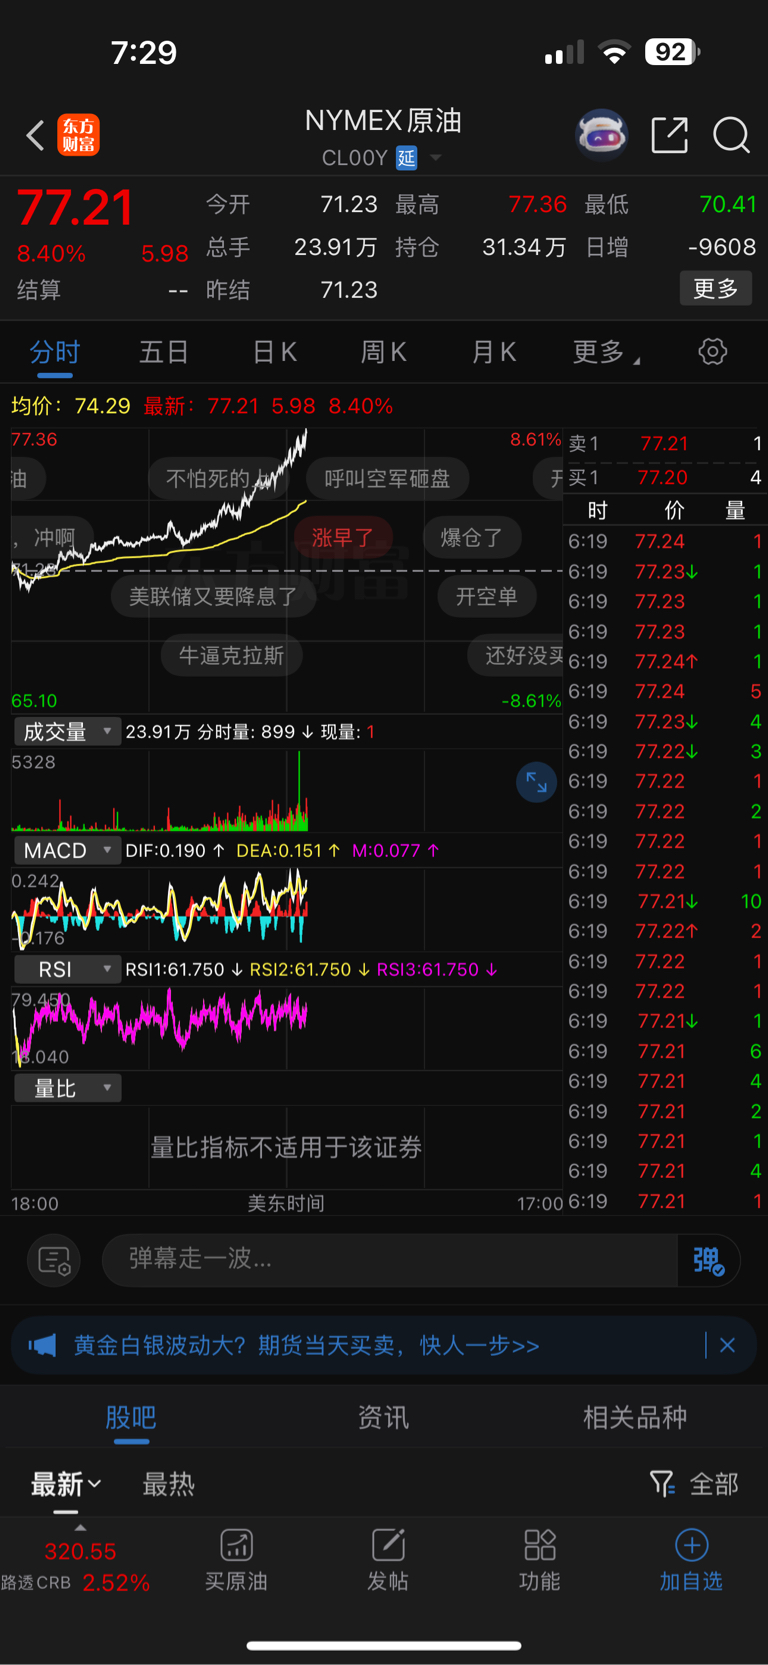The image size is (768, 1665).
Task: Open the 相关品种 tab
Action: click(635, 1418)
